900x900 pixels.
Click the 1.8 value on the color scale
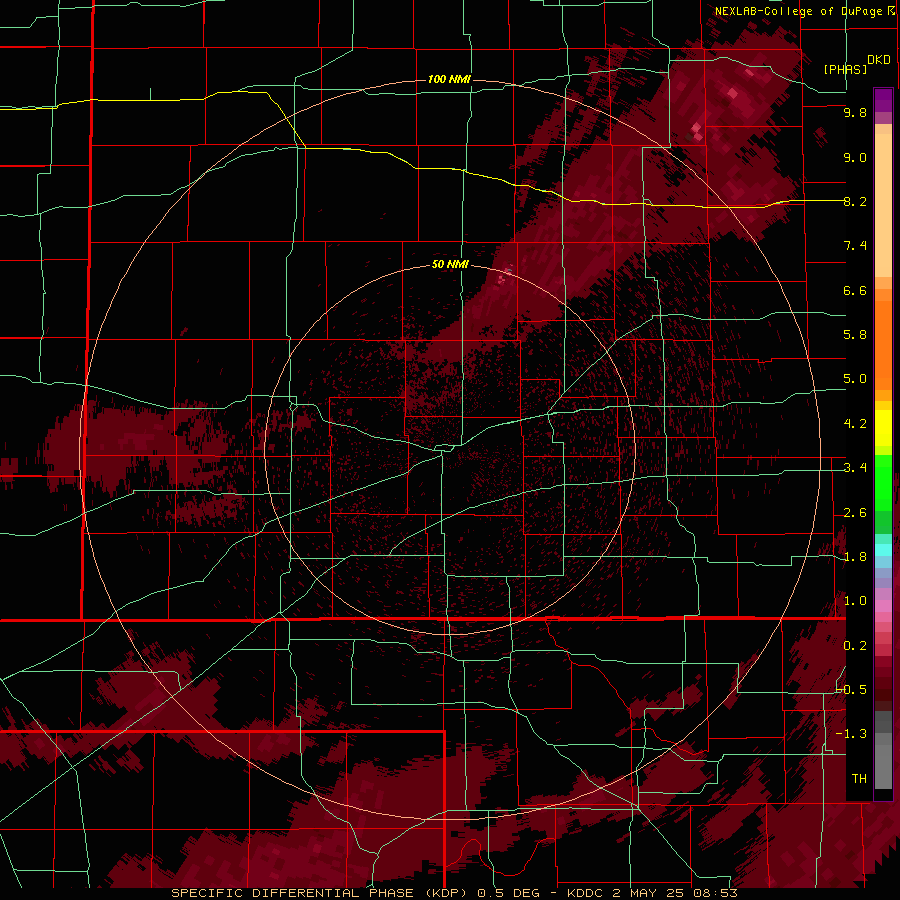[855, 557]
